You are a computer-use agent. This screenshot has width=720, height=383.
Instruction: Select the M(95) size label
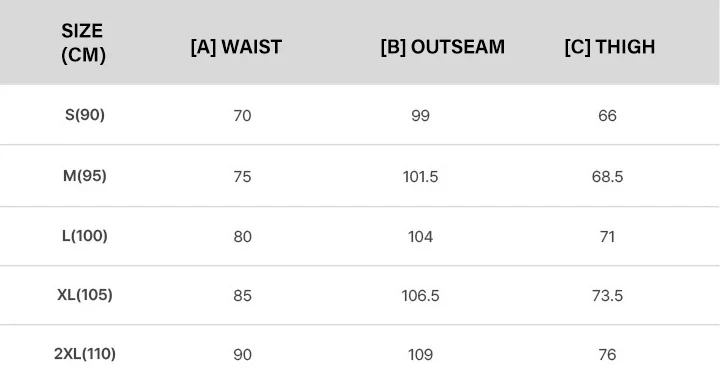[85, 176]
